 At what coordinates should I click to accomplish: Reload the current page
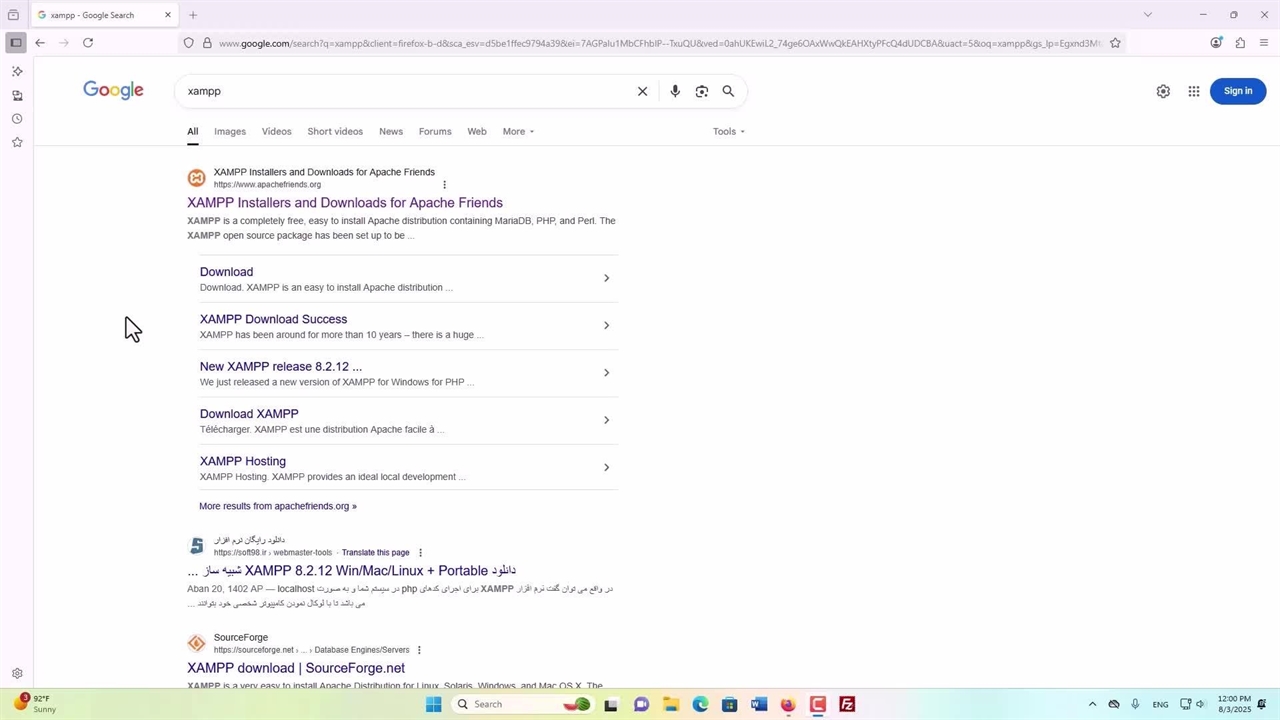pos(88,43)
